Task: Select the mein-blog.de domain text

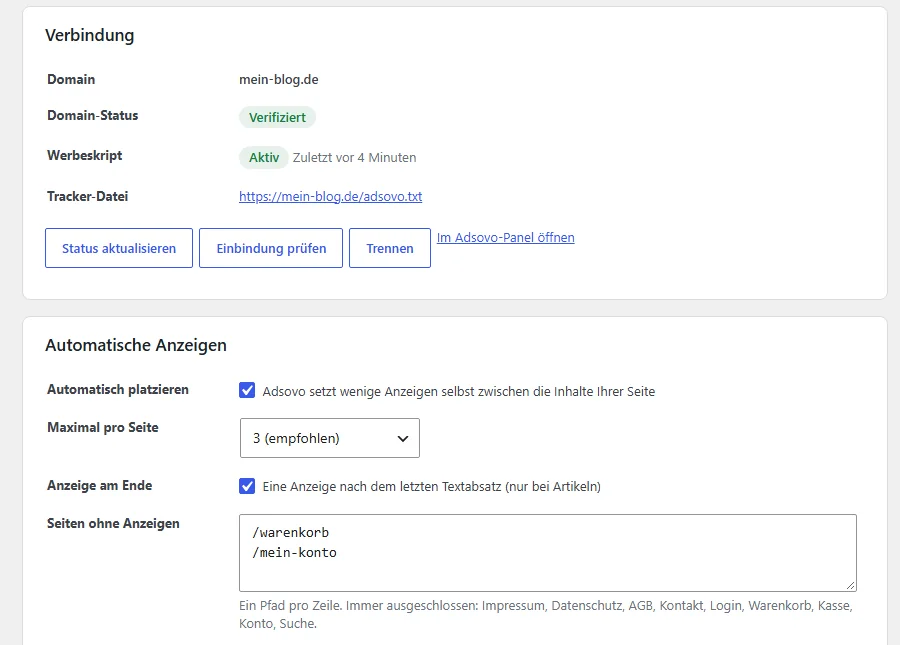Action: (x=279, y=79)
